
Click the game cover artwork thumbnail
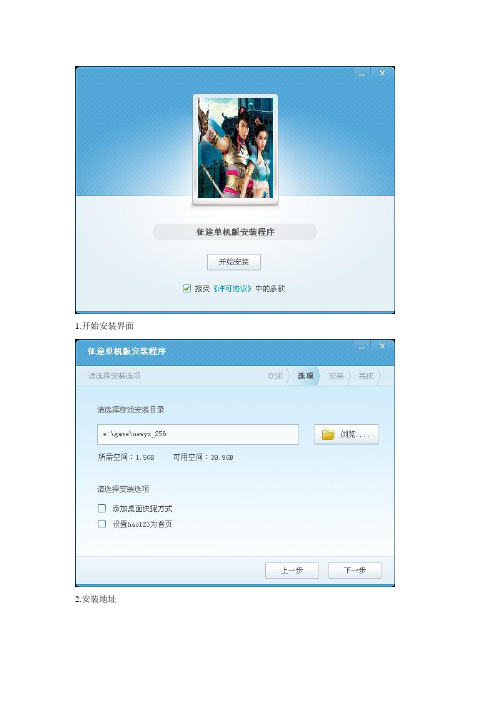235,148
